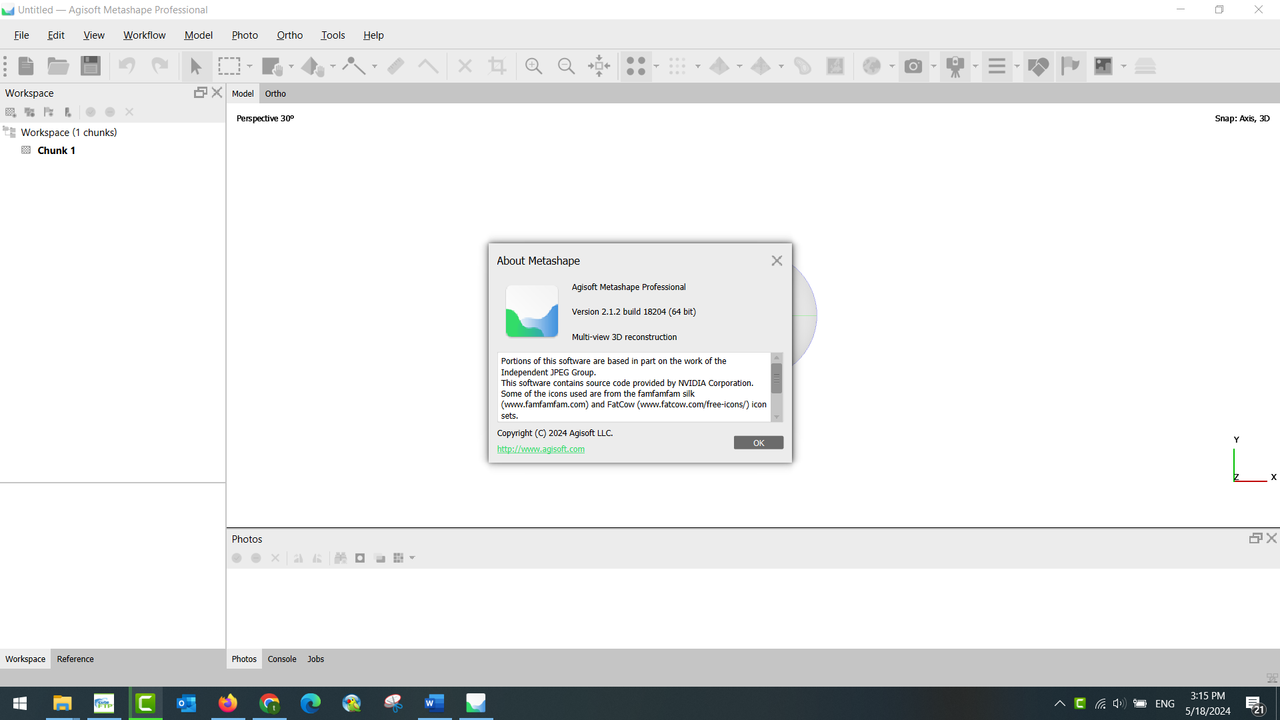
Task: Select the Move Region hand tool
Action: tap(272, 66)
